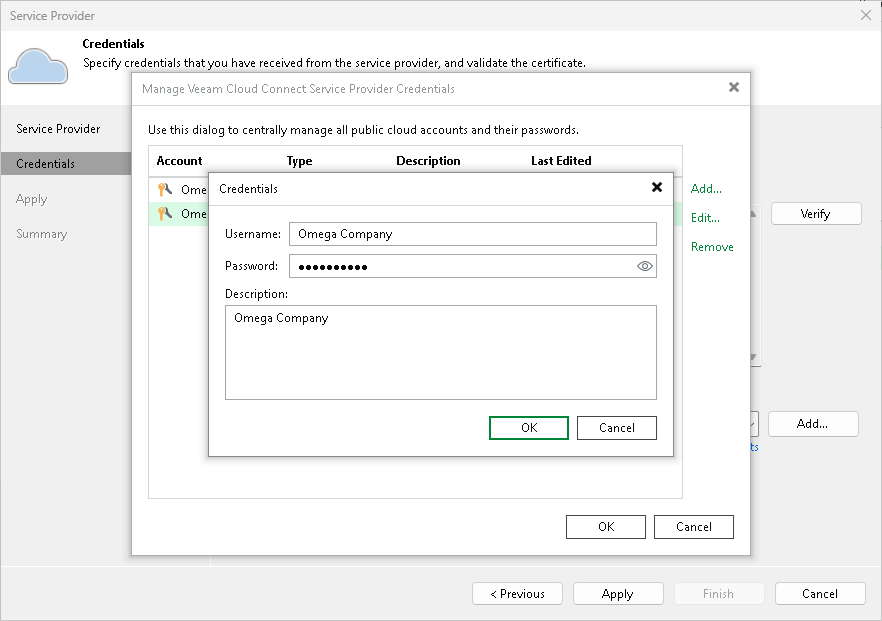The width and height of the screenshot is (882, 621).
Task: Click the Edit... link
Action: pyautogui.click(x=705, y=217)
